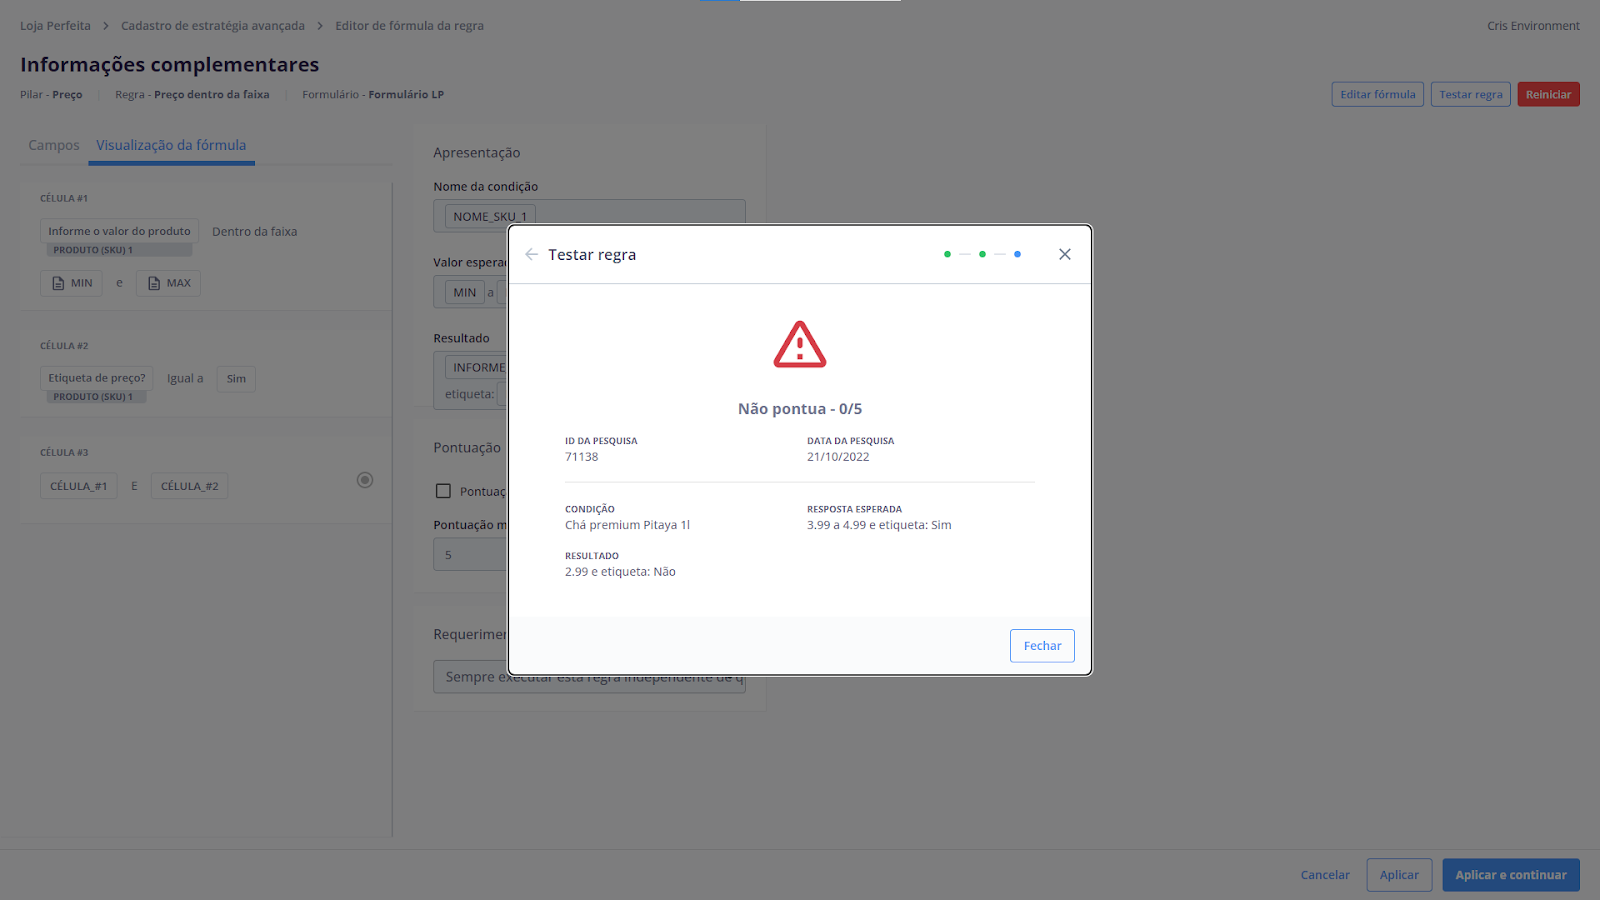Screen dimensions: 1600x900
Task: Open Loja Perfeita breadcrumb link
Action: [x=55, y=26]
